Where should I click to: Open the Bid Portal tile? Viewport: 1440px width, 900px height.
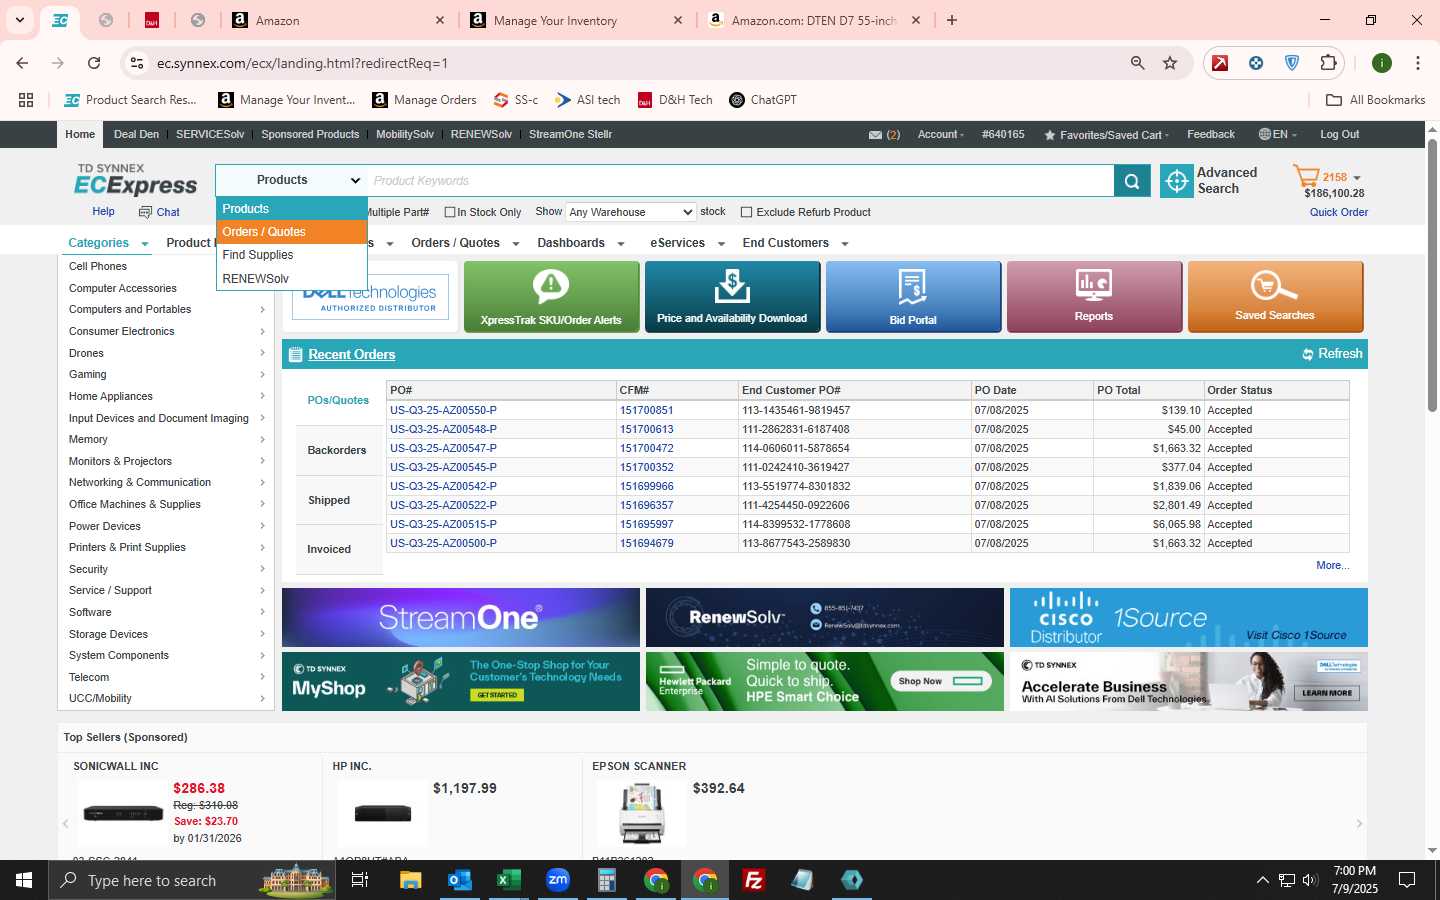[913, 296]
